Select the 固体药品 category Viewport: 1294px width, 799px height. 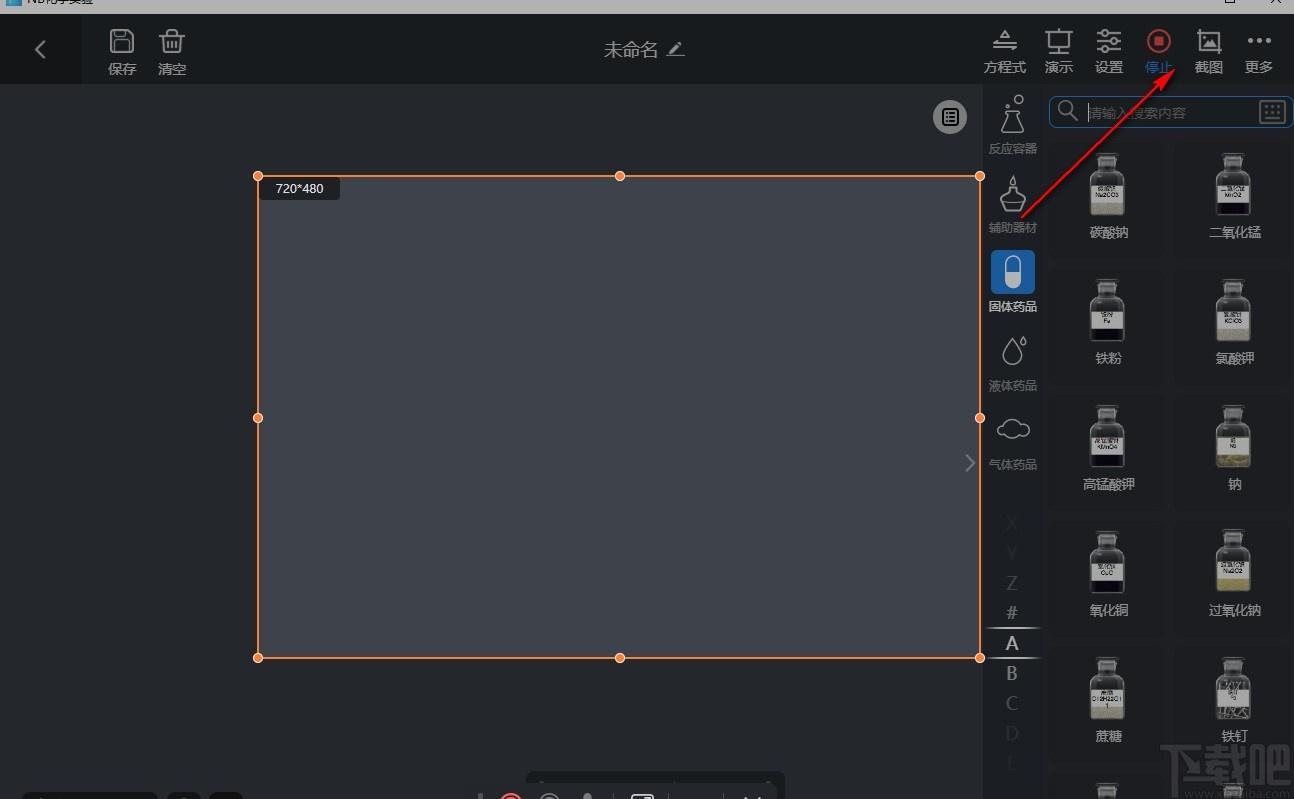pos(1013,283)
